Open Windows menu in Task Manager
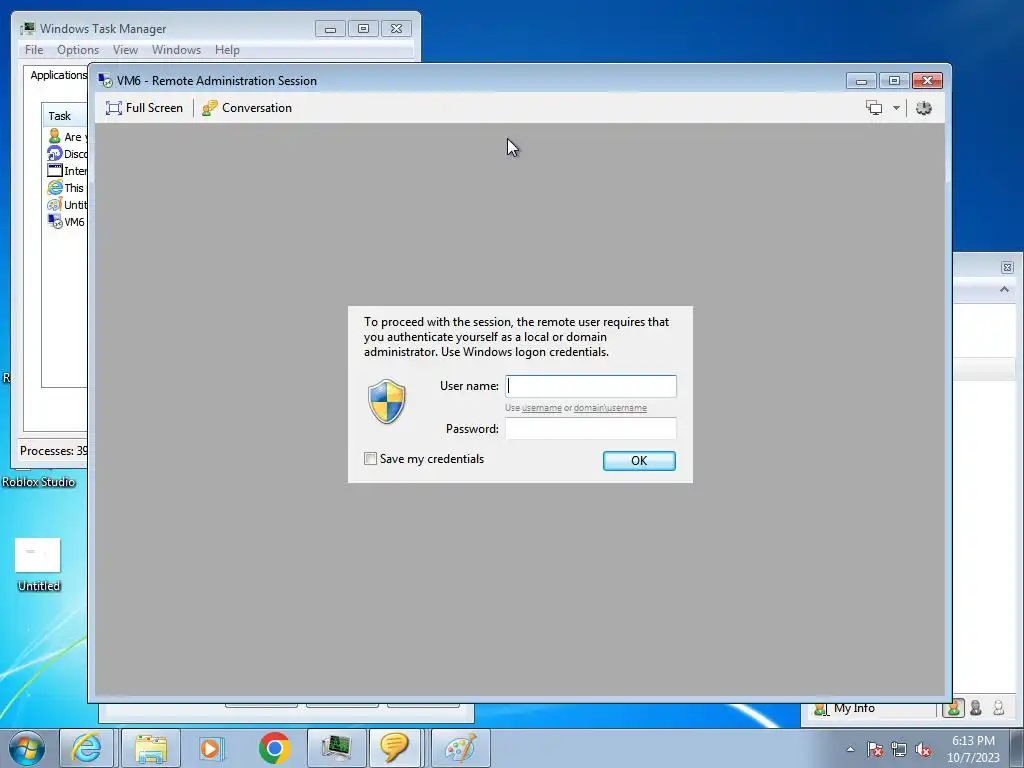Viewport: 1024px width, 768px height. click(x=176, y=50)
